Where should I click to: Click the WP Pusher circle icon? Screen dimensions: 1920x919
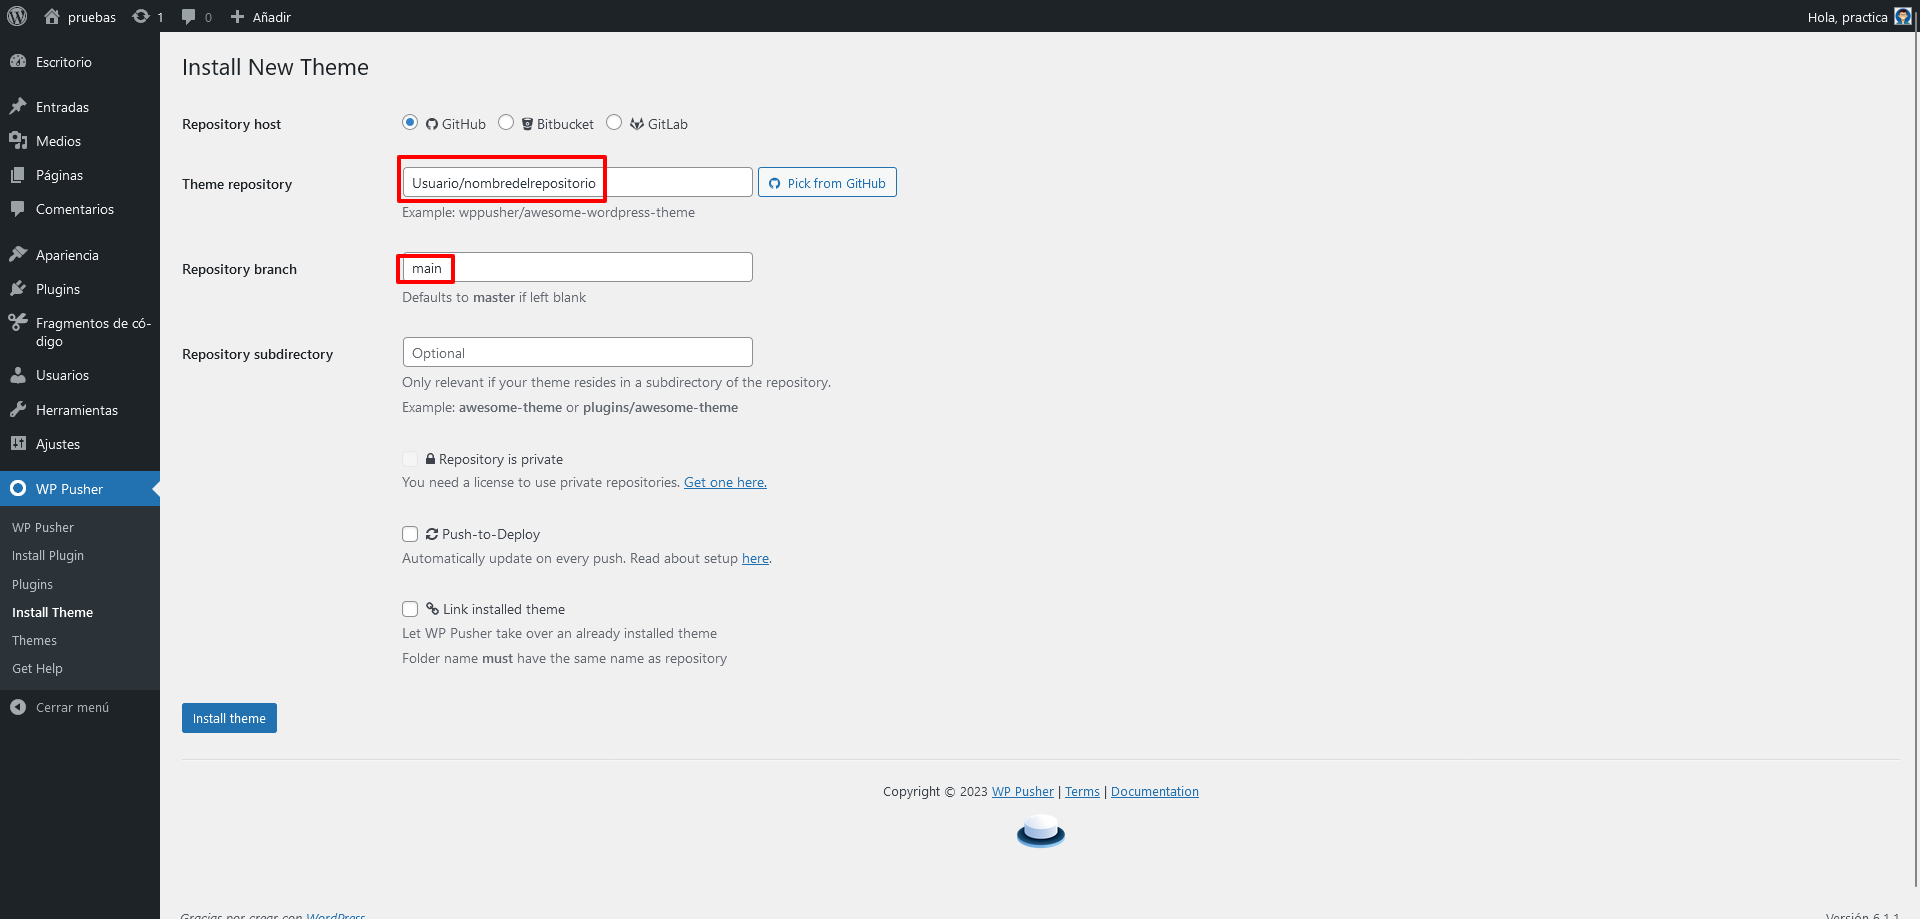click(x=18, y=489)
